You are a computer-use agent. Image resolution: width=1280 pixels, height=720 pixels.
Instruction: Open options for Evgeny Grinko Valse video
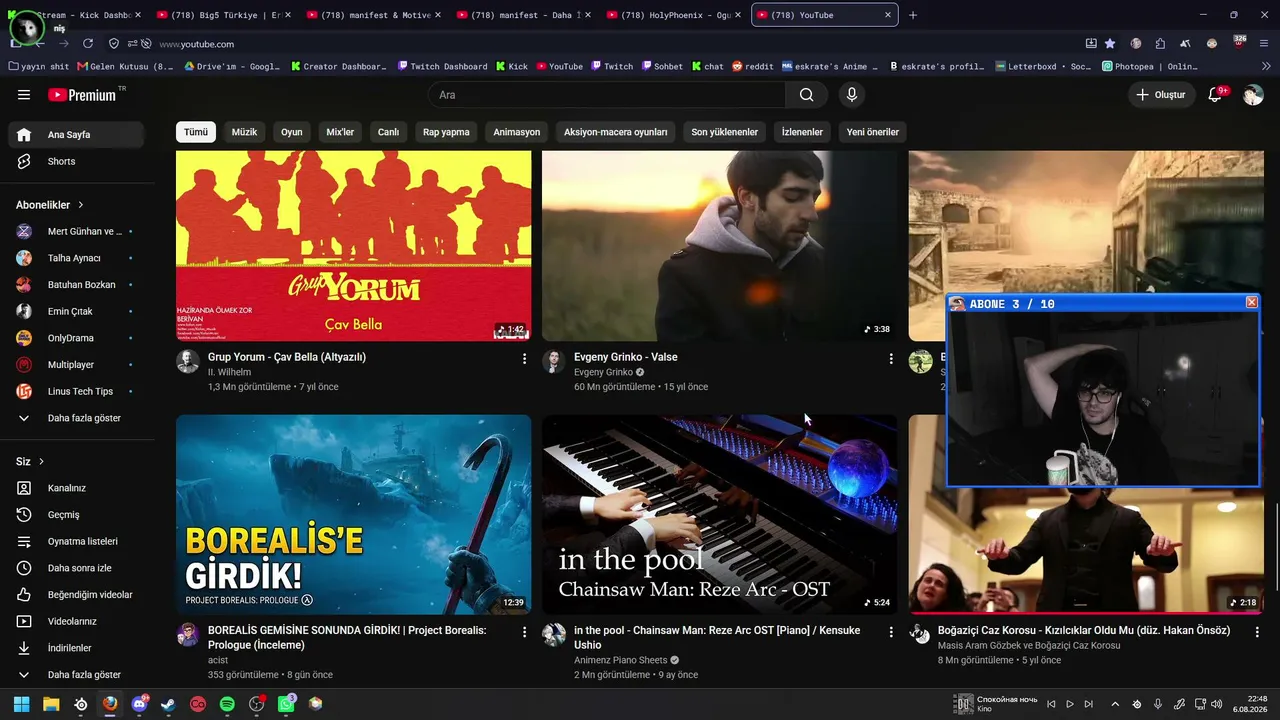click(890, 358)
